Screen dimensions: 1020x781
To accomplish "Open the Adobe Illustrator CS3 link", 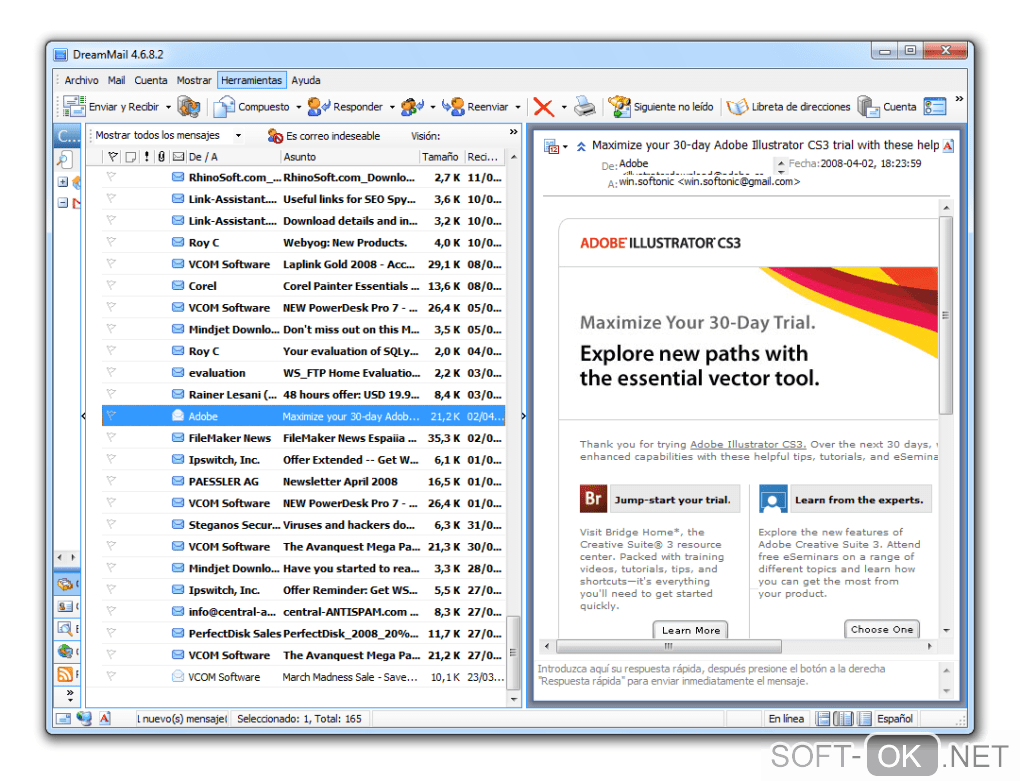I will pos(748,444).
